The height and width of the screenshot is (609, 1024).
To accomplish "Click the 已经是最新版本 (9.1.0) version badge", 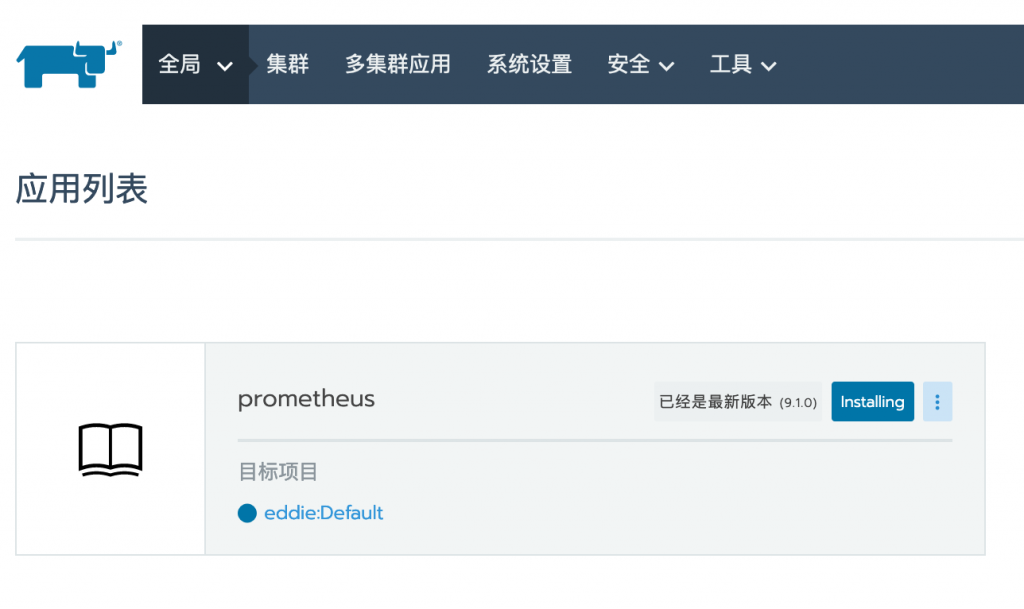I will (x=738, y=401).
